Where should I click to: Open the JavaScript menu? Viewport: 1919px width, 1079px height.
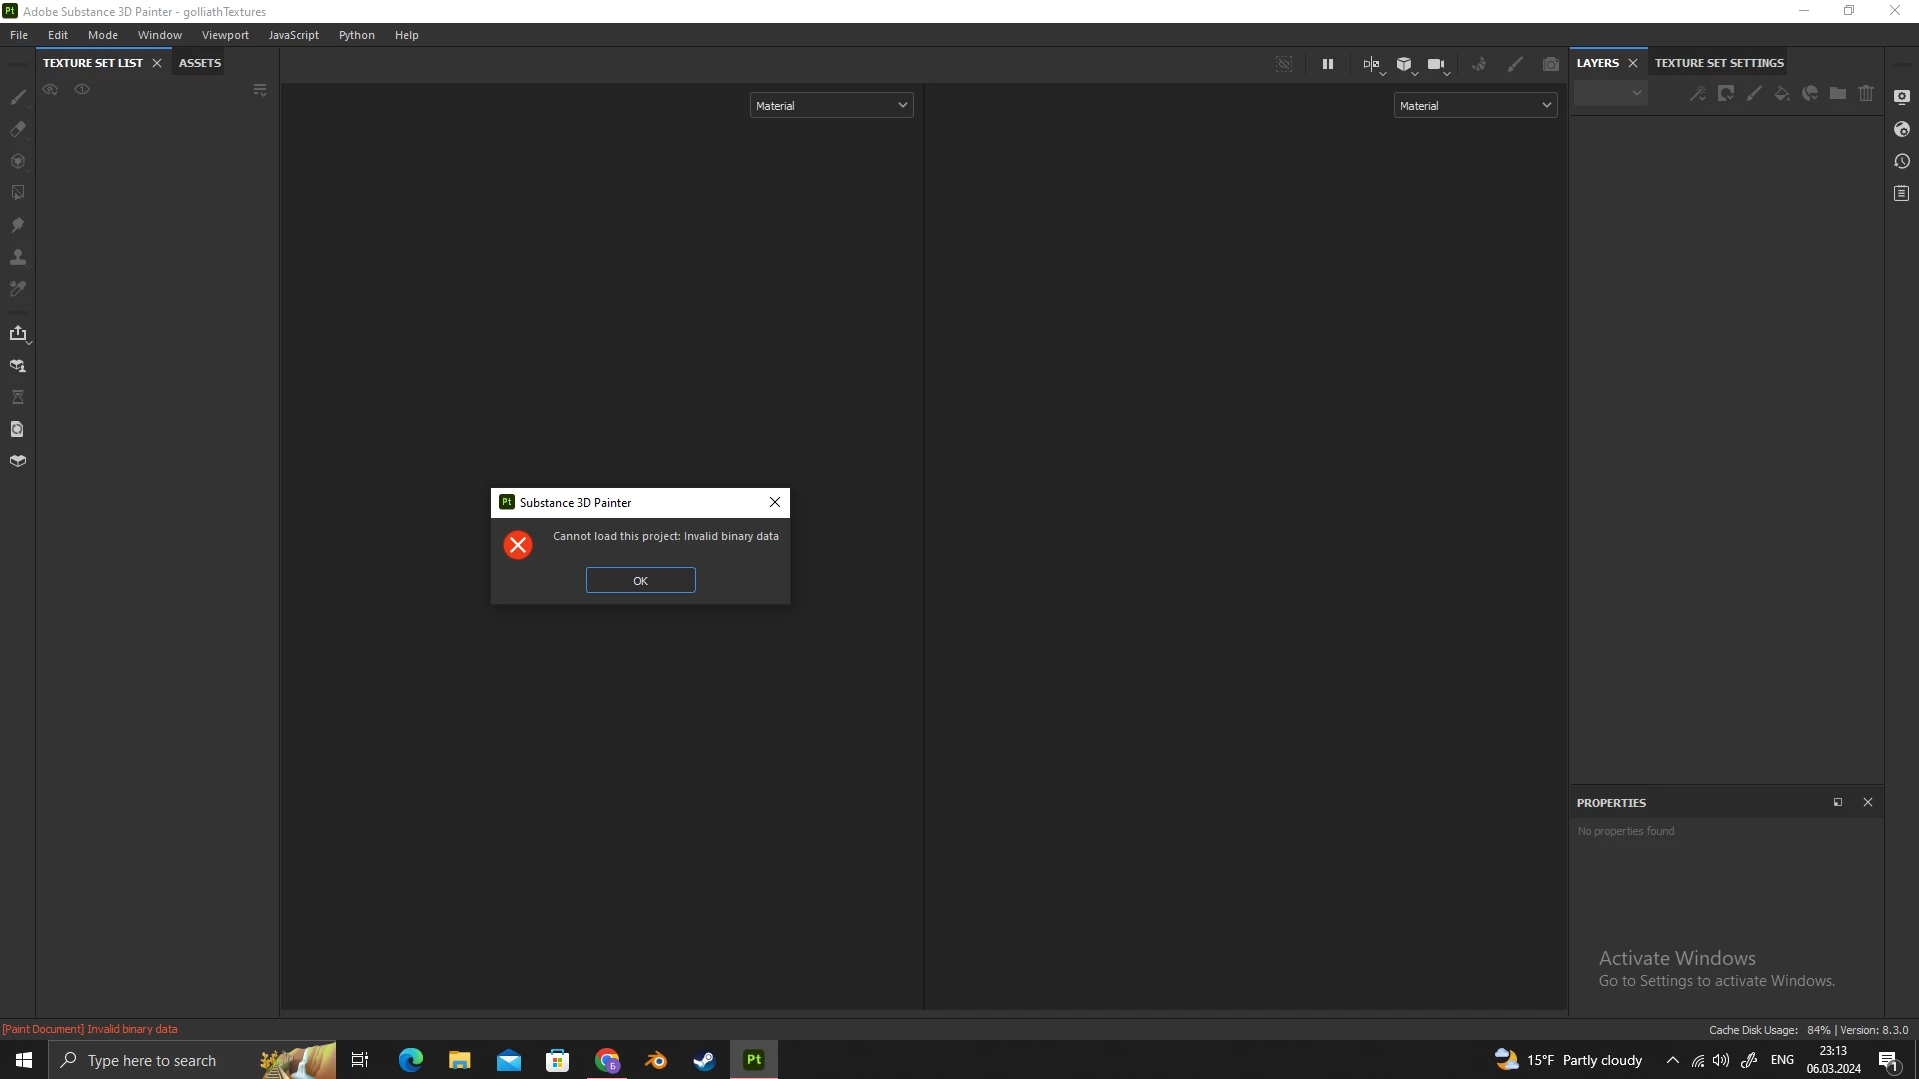pos(294,35)
